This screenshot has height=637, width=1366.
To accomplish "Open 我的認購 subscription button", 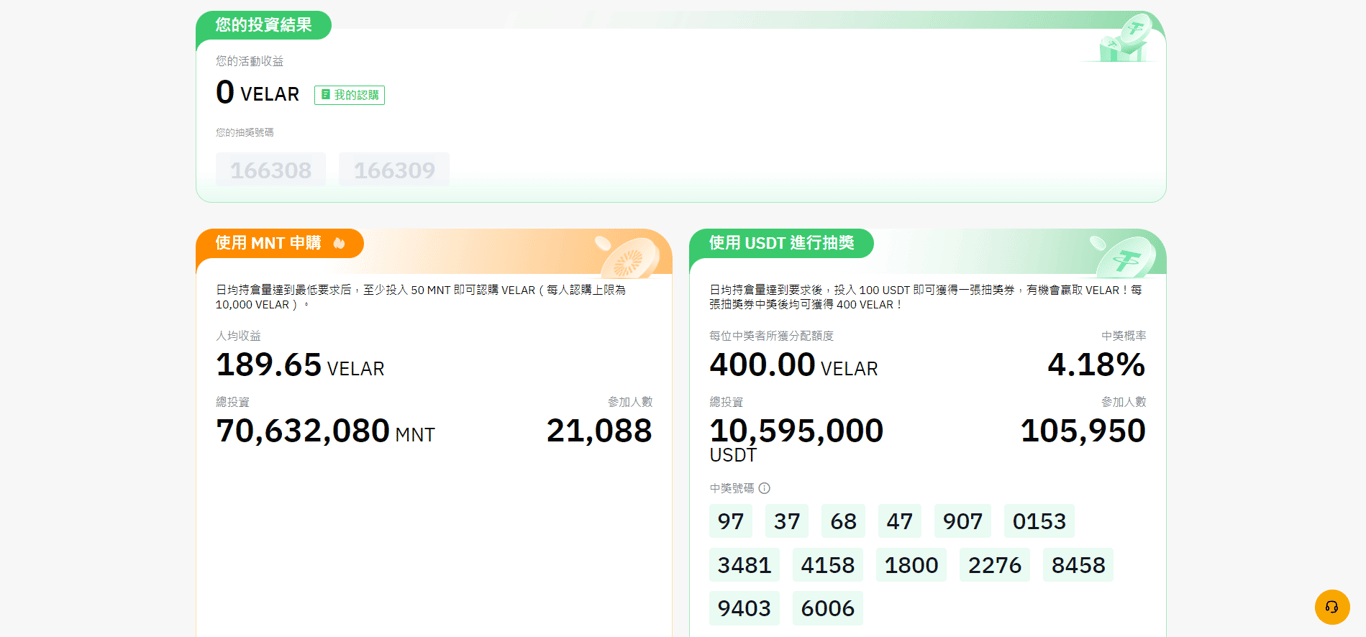I will pyautogui.click(x=349, y=95).
